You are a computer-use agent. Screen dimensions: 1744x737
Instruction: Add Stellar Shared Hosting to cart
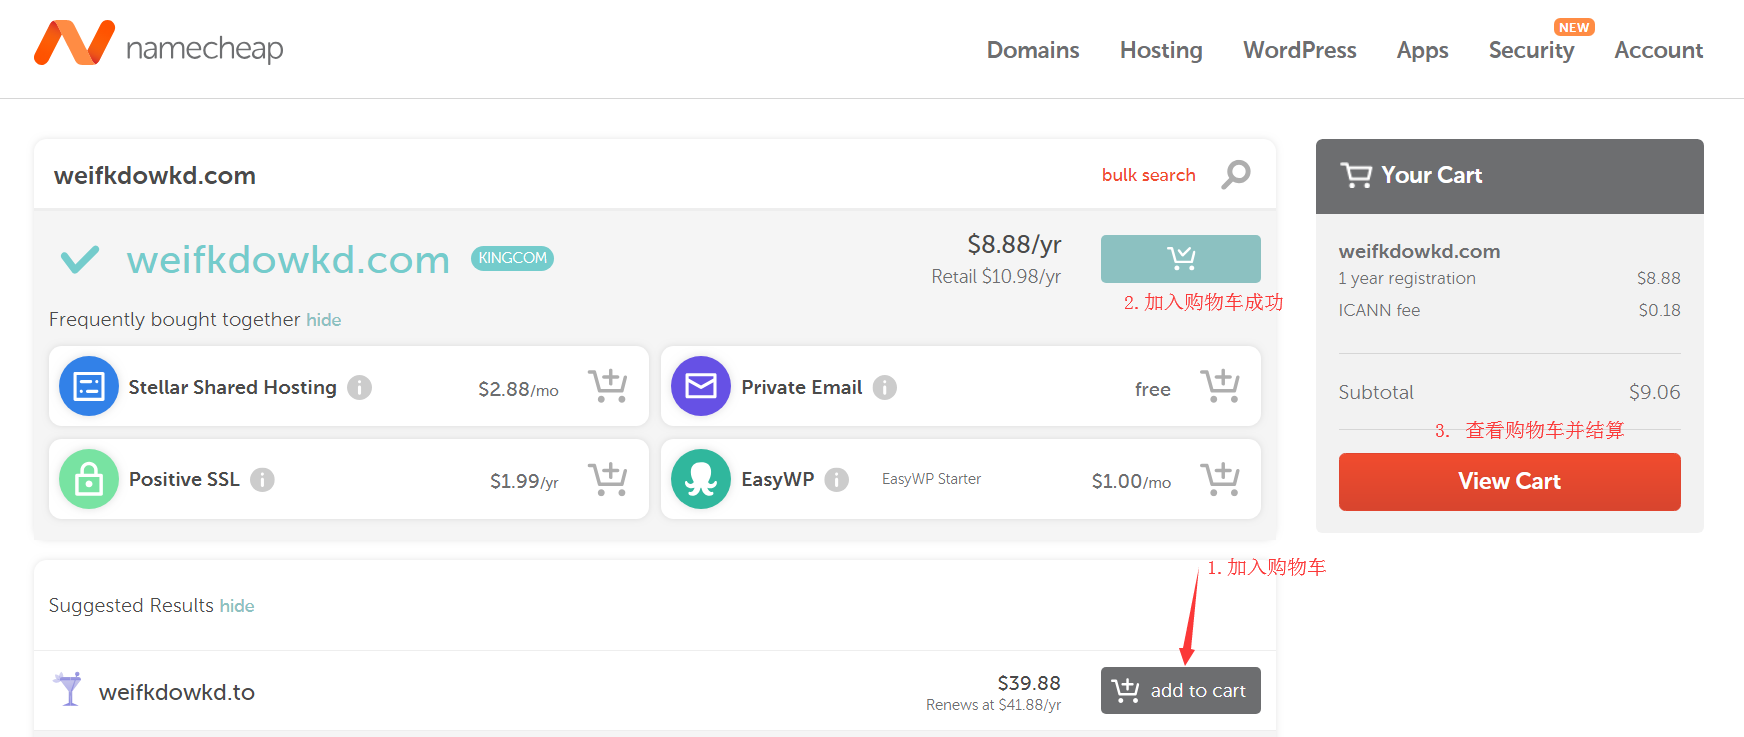coord(607,386)
